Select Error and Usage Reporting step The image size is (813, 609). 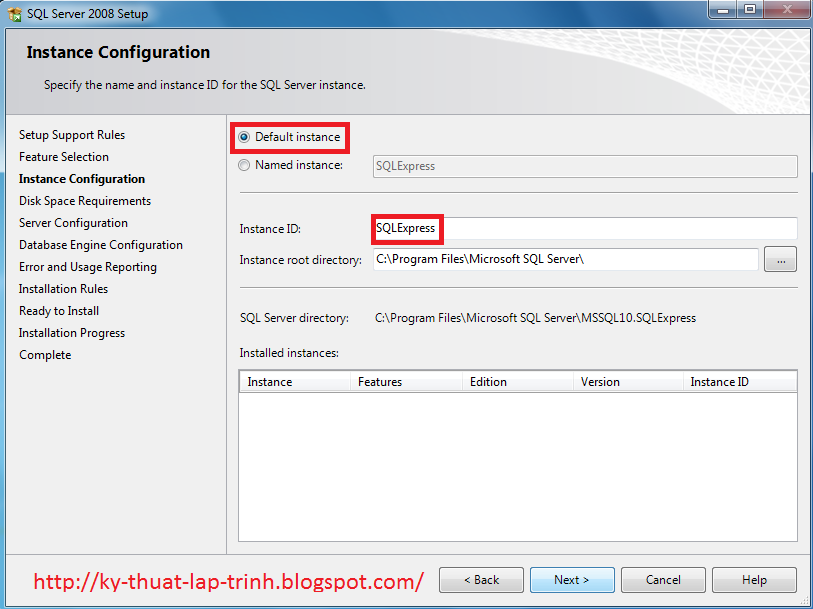coord(88,267)
